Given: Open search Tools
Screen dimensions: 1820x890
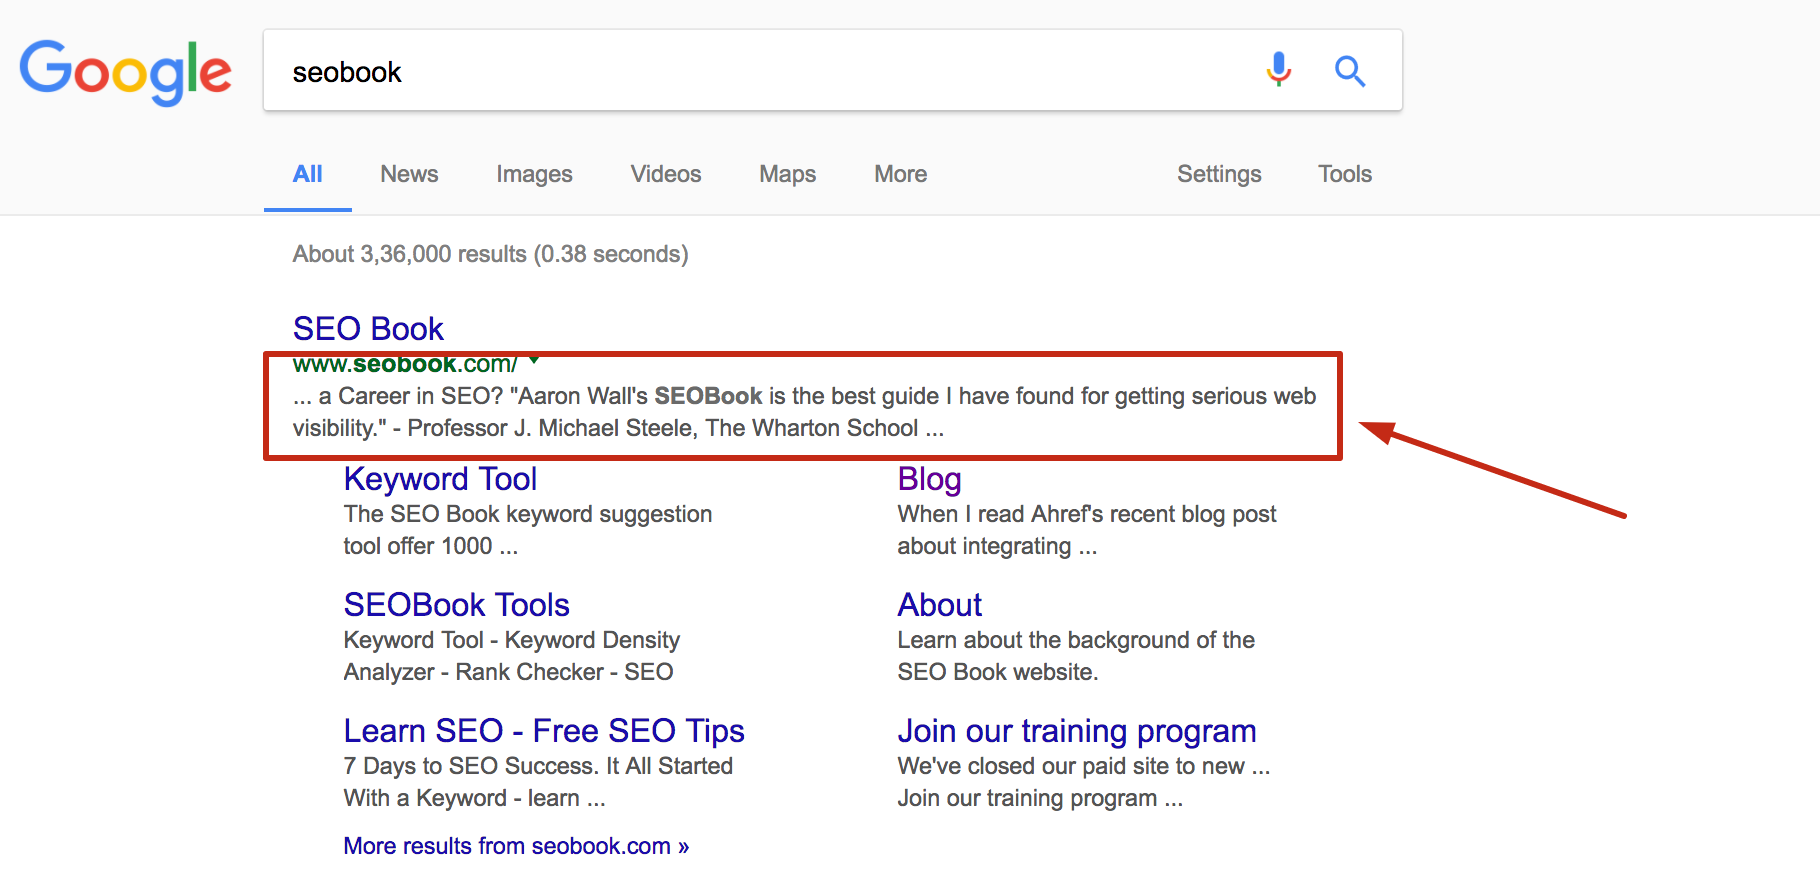Looking at the screenshot, I should pos(1345,174).
